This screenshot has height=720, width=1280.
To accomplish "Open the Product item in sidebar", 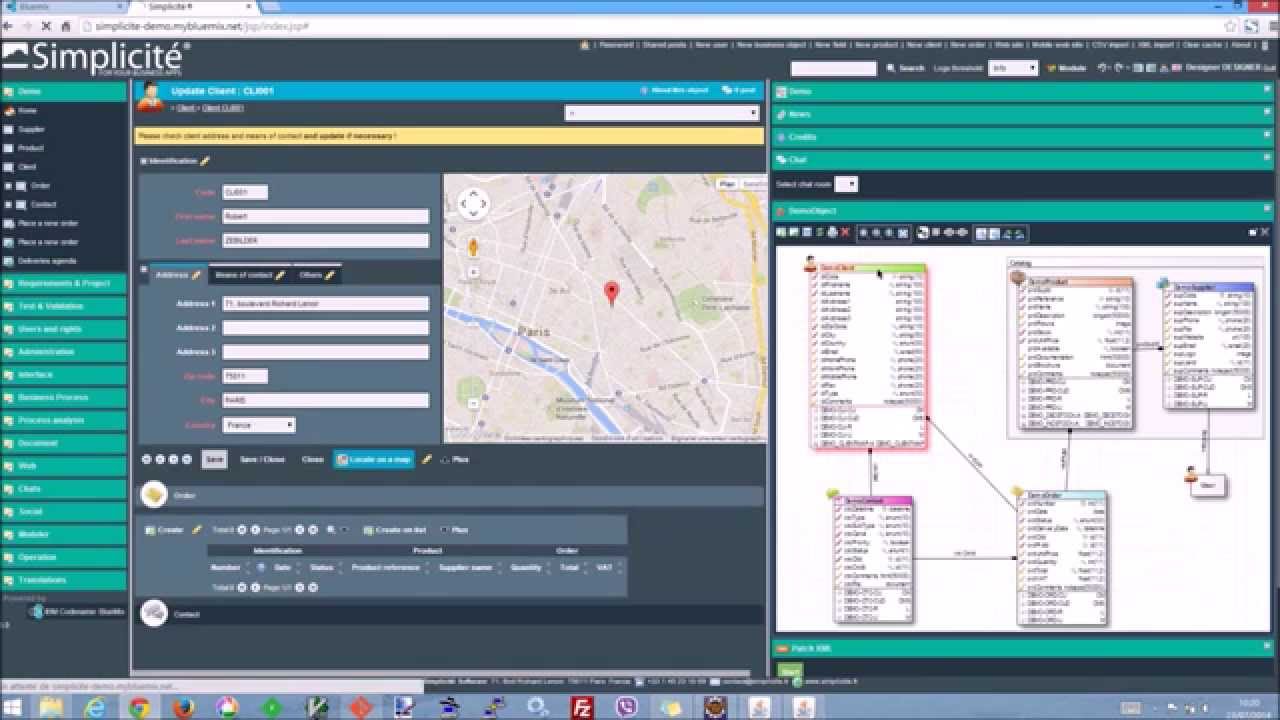I will 31,148.
